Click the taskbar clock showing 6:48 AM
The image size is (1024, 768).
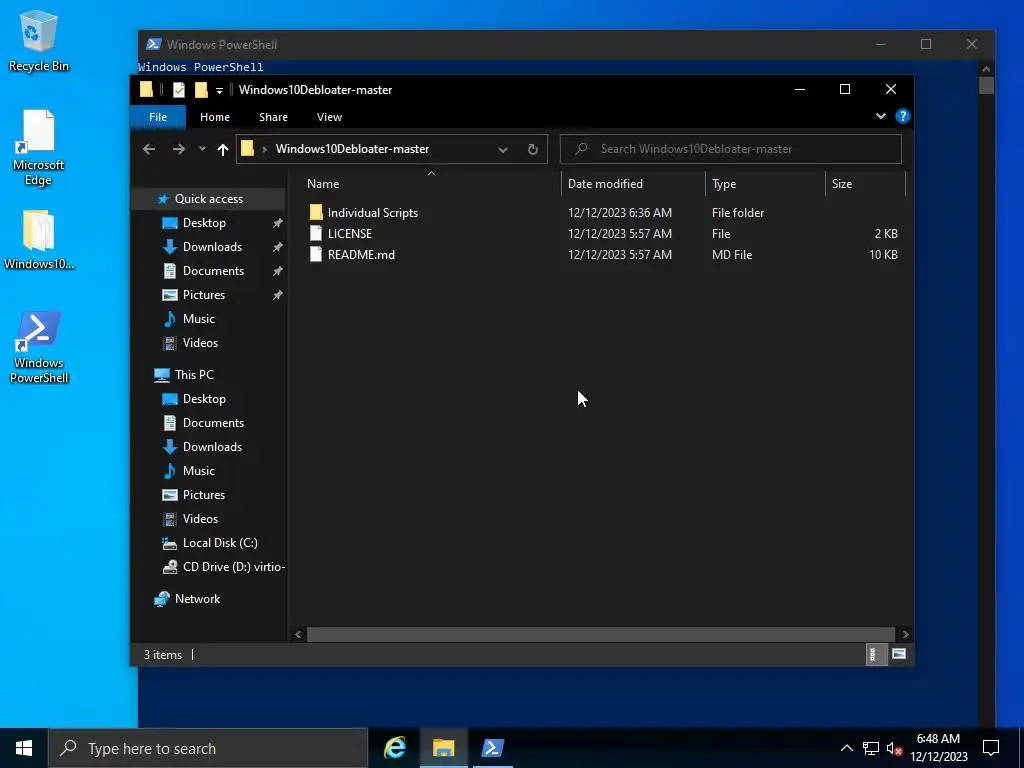938,748
